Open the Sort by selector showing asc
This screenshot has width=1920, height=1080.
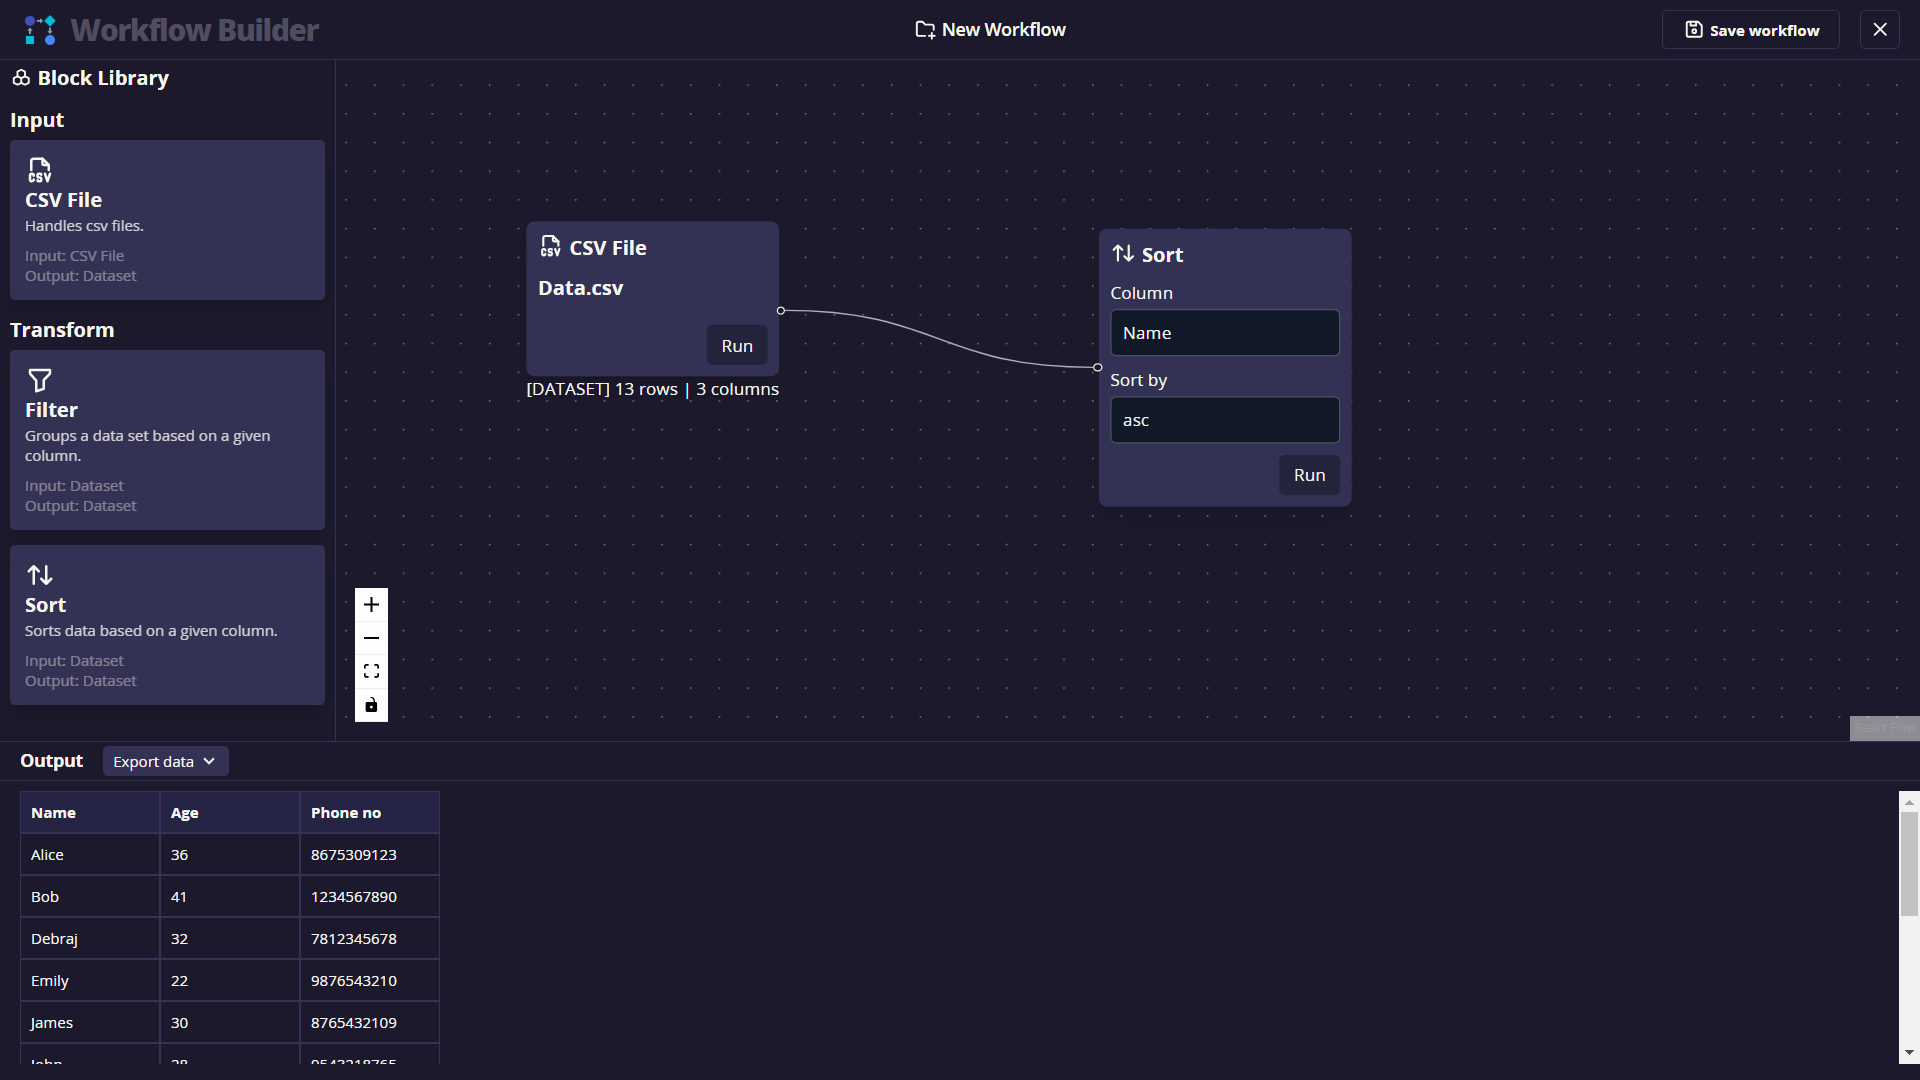[x=1224, y=420]
